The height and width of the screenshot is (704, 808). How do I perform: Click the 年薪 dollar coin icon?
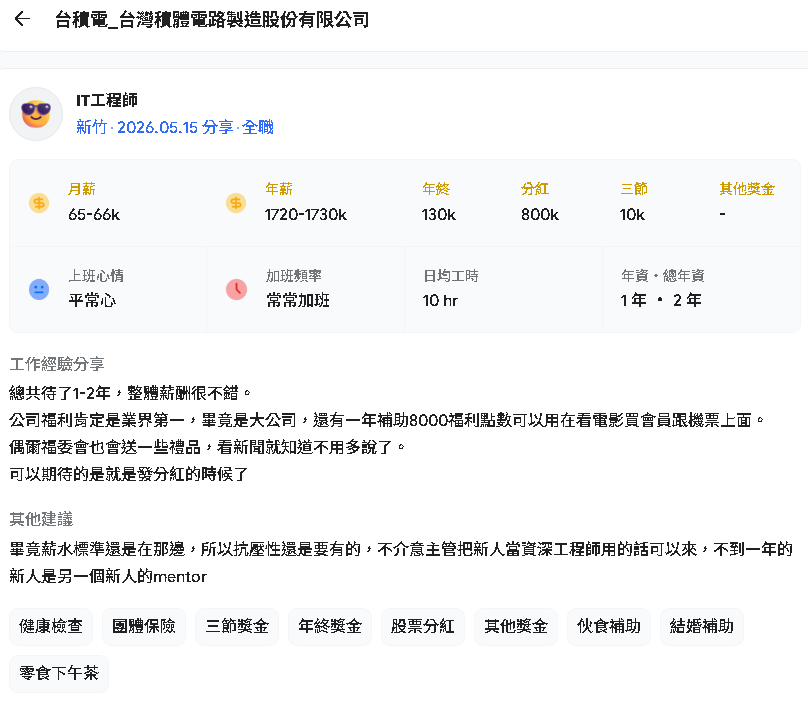point(236,203)
